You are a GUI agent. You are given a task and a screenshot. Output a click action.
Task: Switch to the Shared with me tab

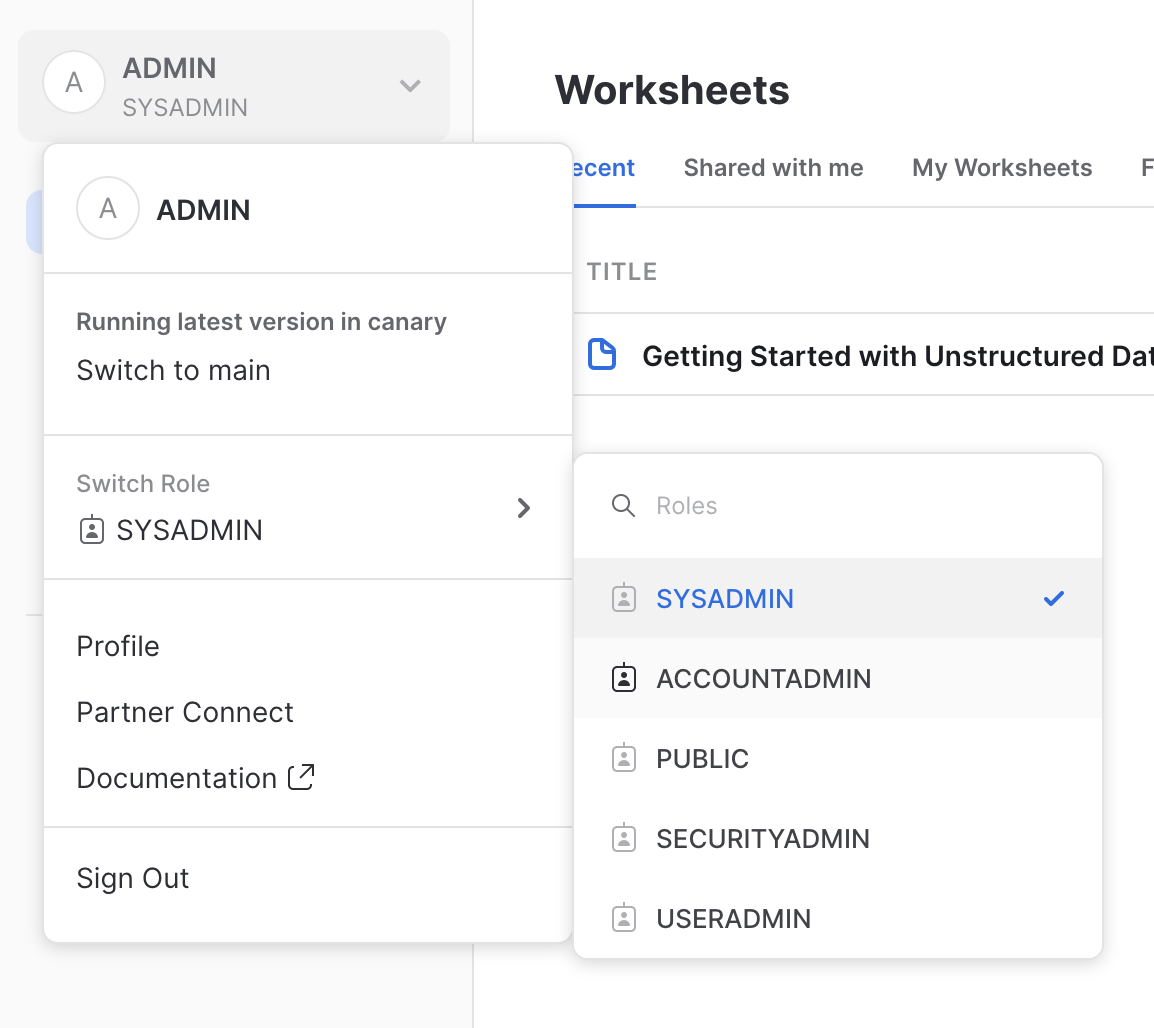[773, 168]
